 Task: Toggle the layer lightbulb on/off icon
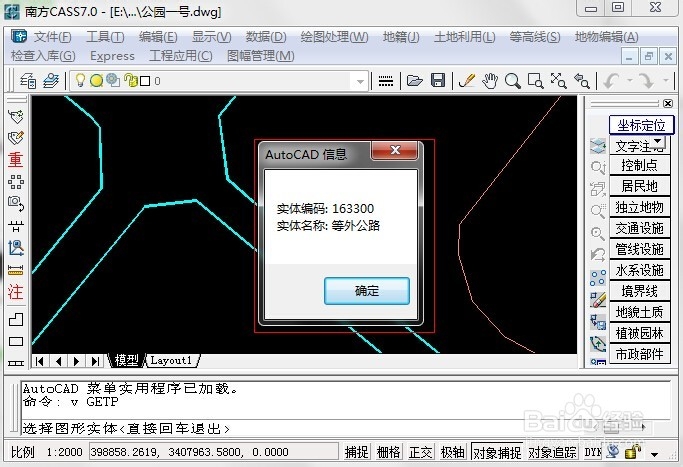point(80,80)
